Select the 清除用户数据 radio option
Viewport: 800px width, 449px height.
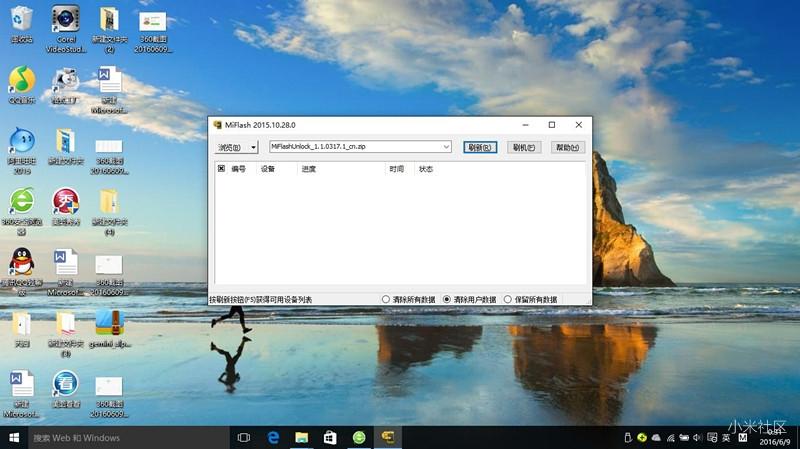447,299
